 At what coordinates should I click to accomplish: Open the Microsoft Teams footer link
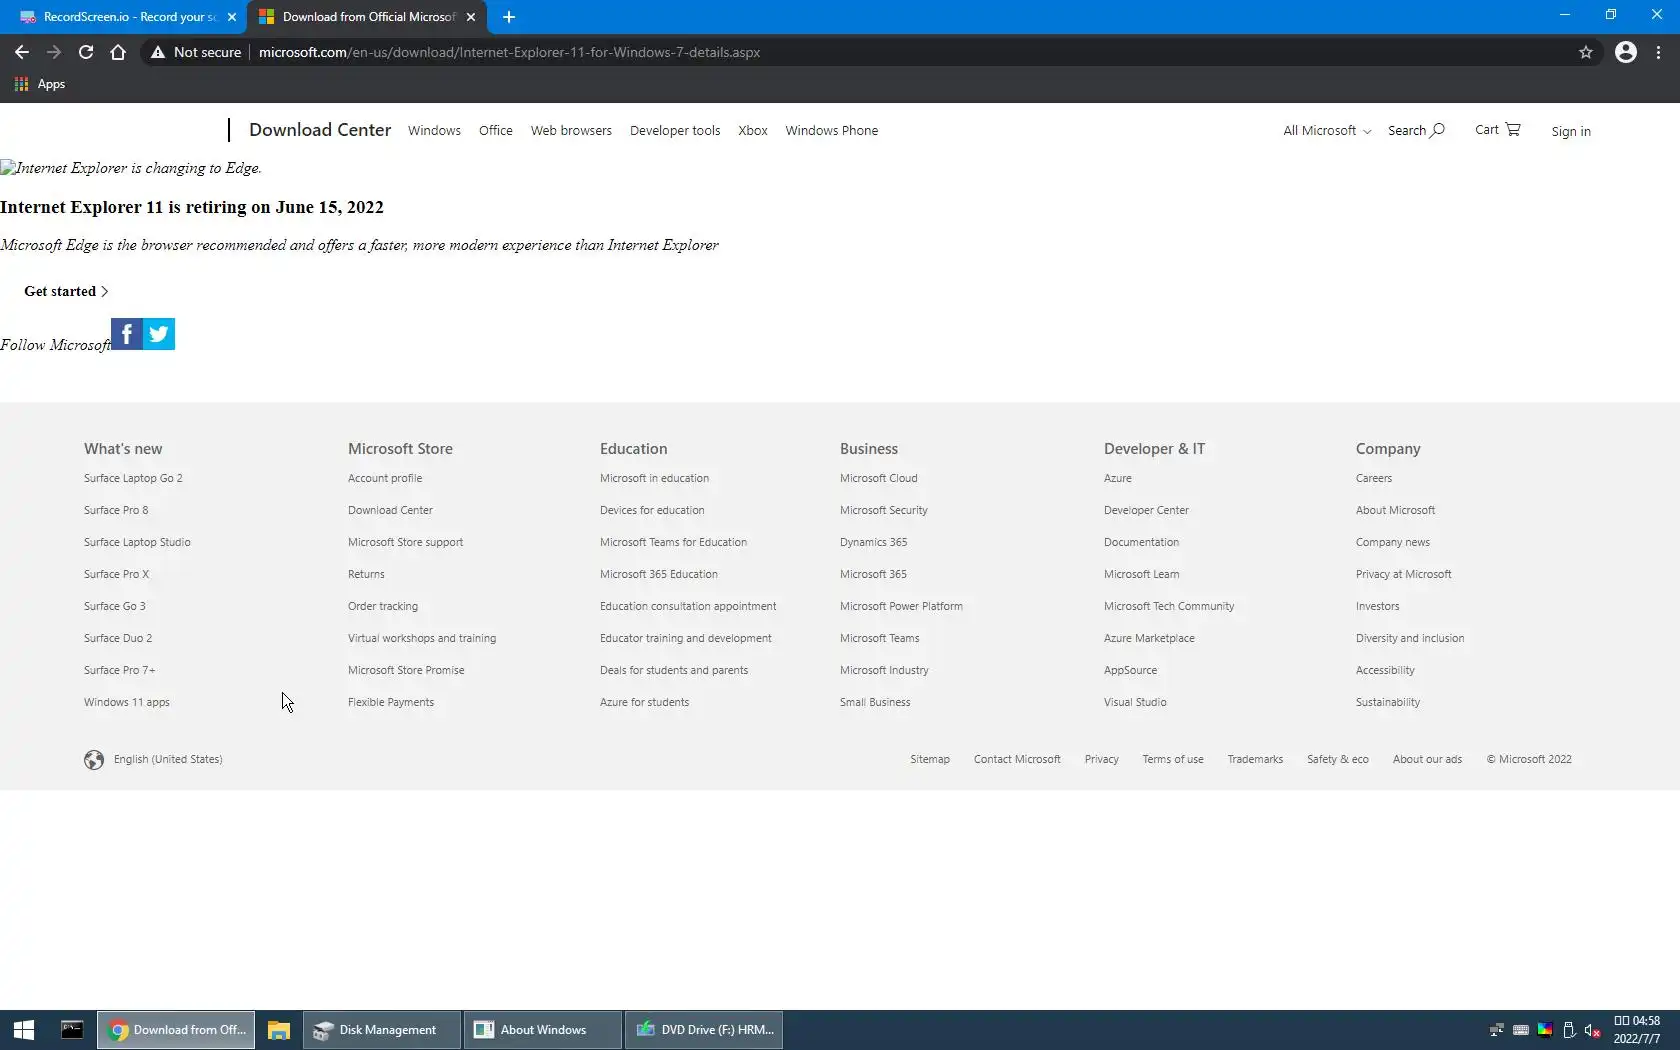click(880, 638)
